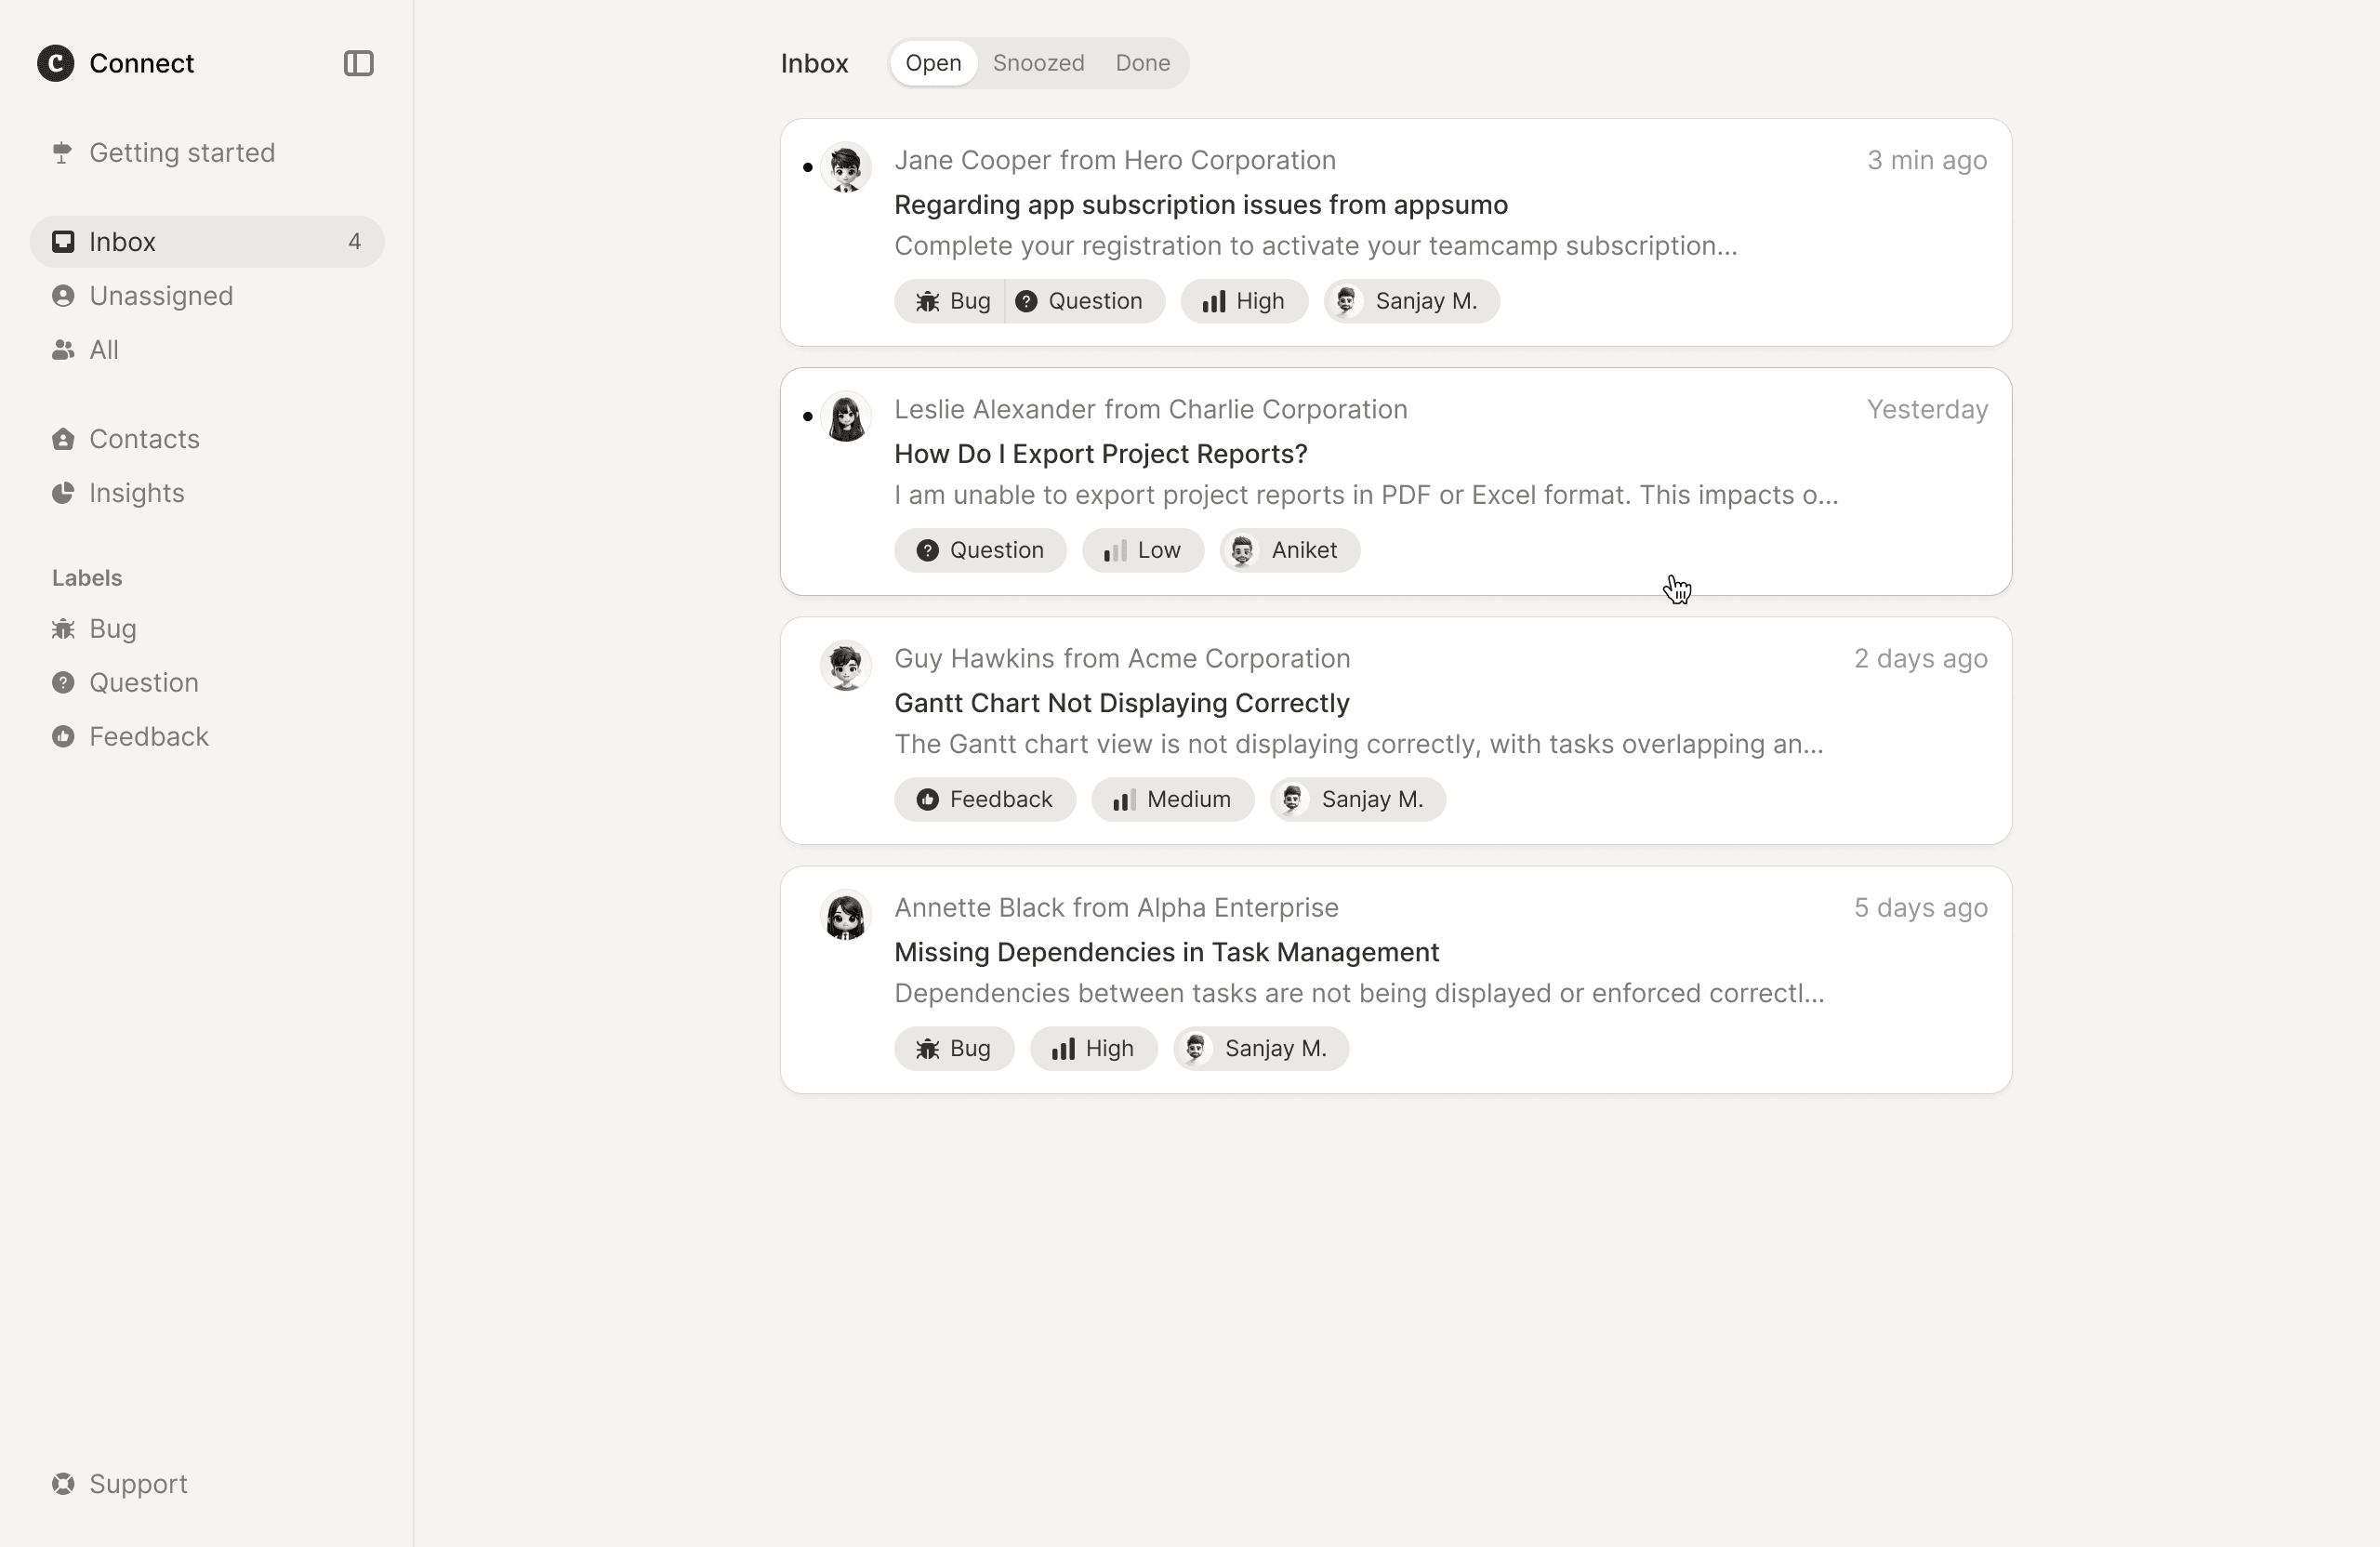The image size is (2380, 1547).
Task: Open 'Missing Dependencies in Task Management' conversation
Action: [x=1166, y=952]
